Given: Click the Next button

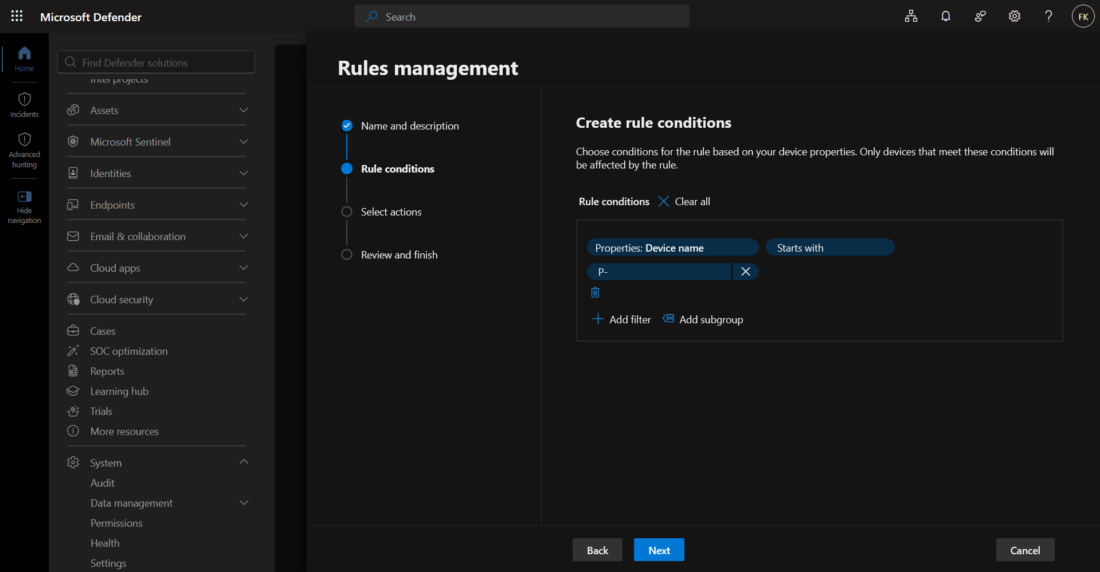Looking at the screenshot, I should tap(659, 550).
